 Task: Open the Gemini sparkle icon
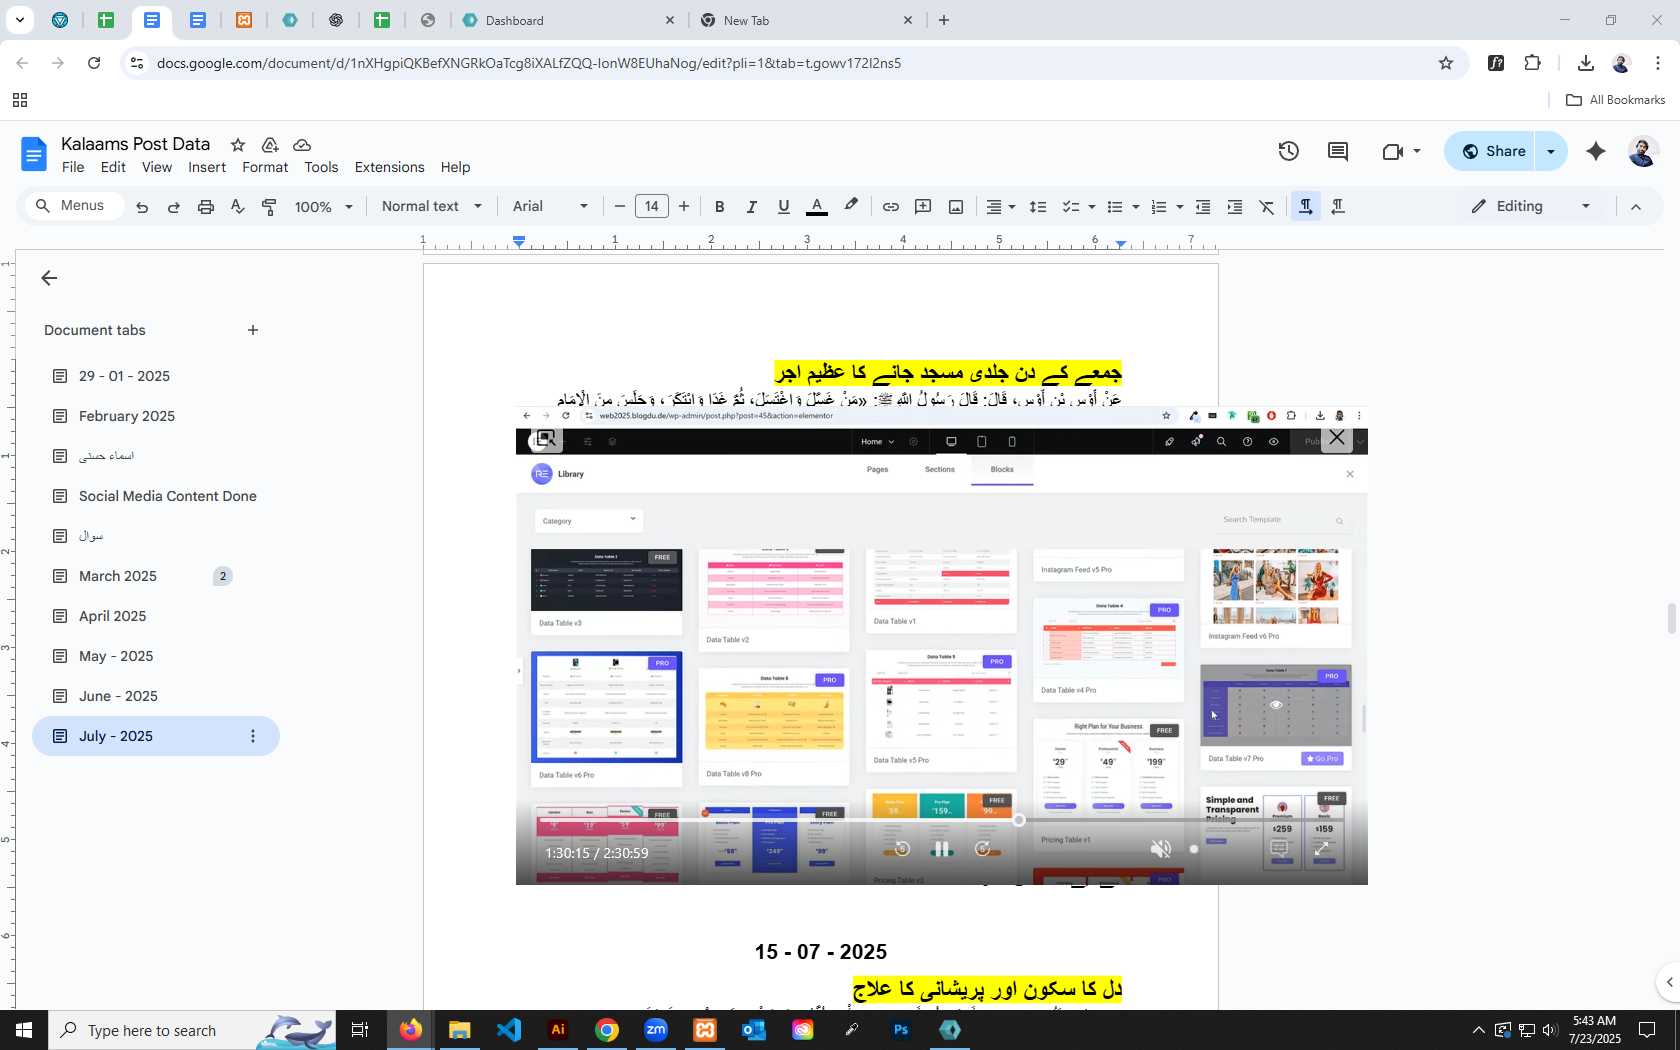(x=1596, y=151)
